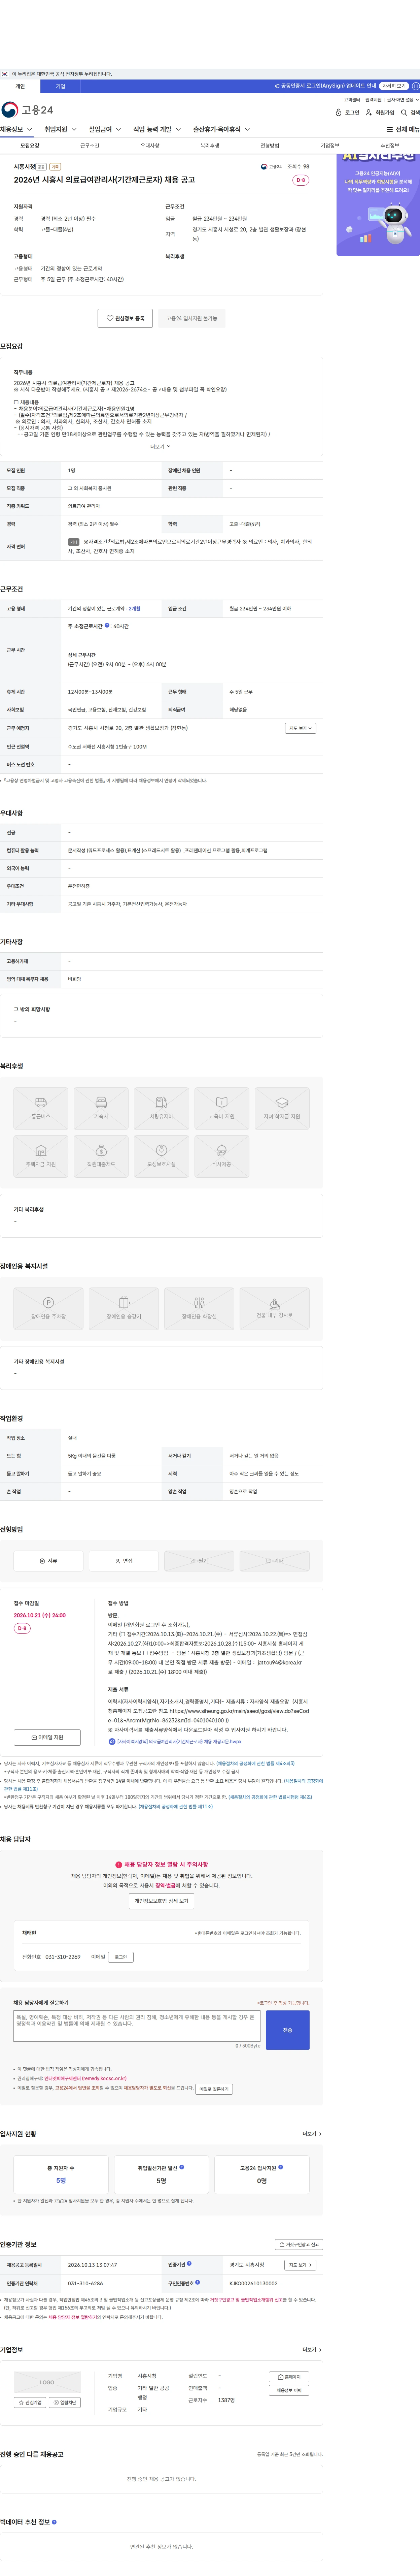Switch to the 전형방법 tab
This screenshot has width=420, height=2576.
(x=270, y=146)
